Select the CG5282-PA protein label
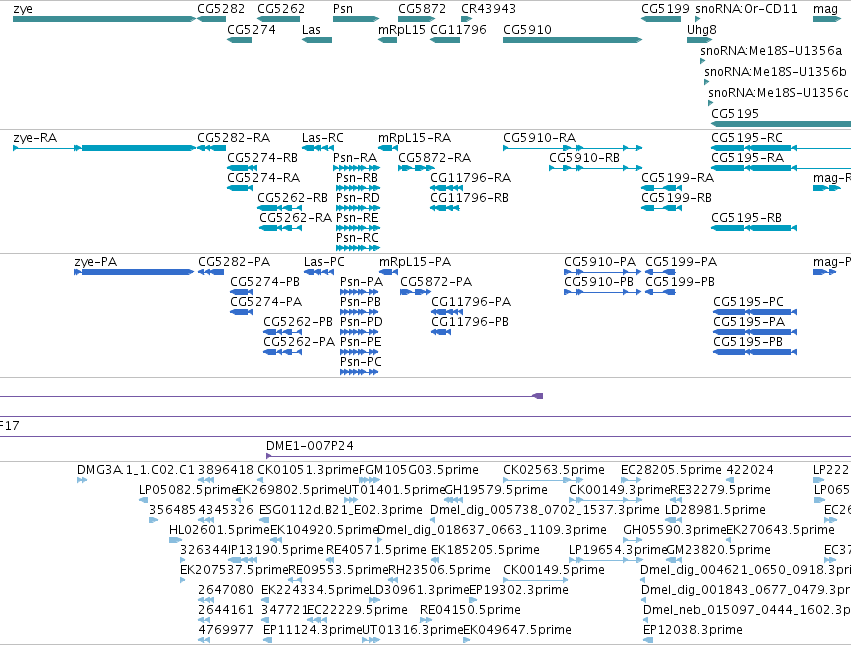The width and height of the screenshot is (851, 645). coord(234,262)
